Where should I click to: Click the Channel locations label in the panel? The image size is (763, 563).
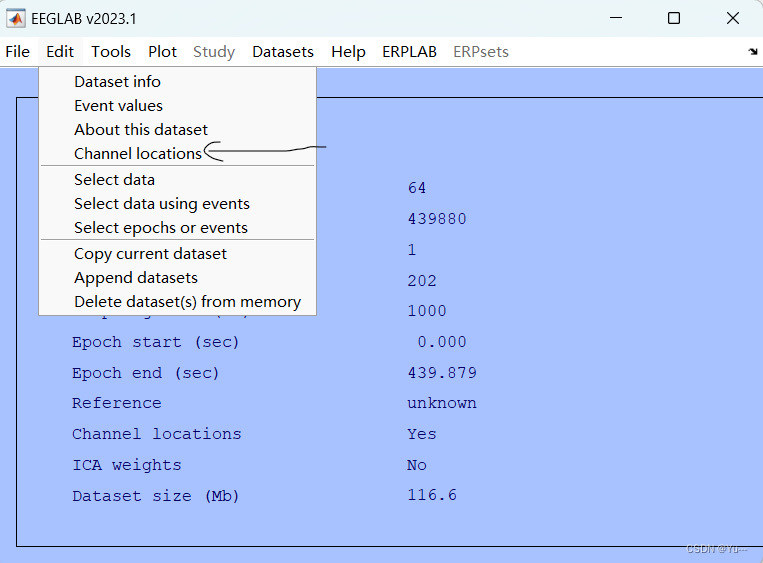pyautogui.click(x=157, y=434)
